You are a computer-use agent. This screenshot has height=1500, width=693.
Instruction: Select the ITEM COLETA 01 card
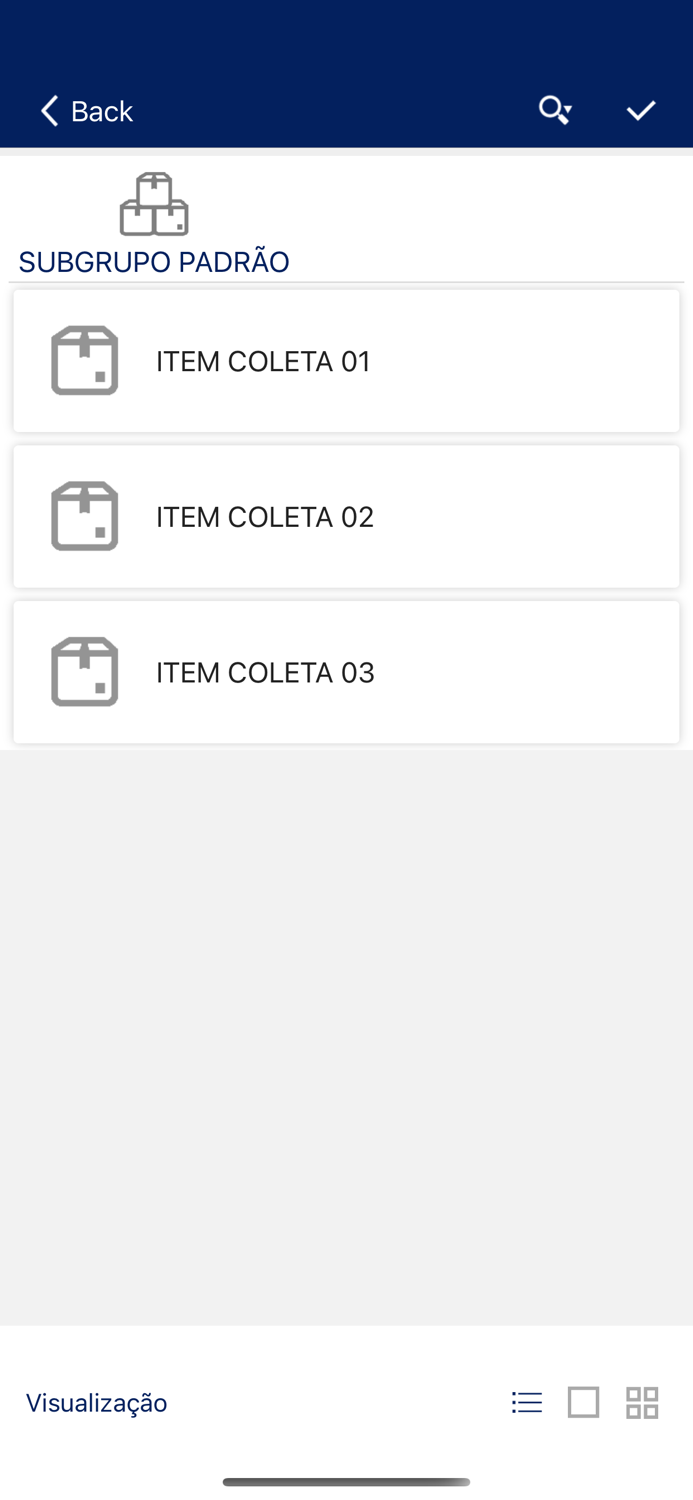point(346,360)
